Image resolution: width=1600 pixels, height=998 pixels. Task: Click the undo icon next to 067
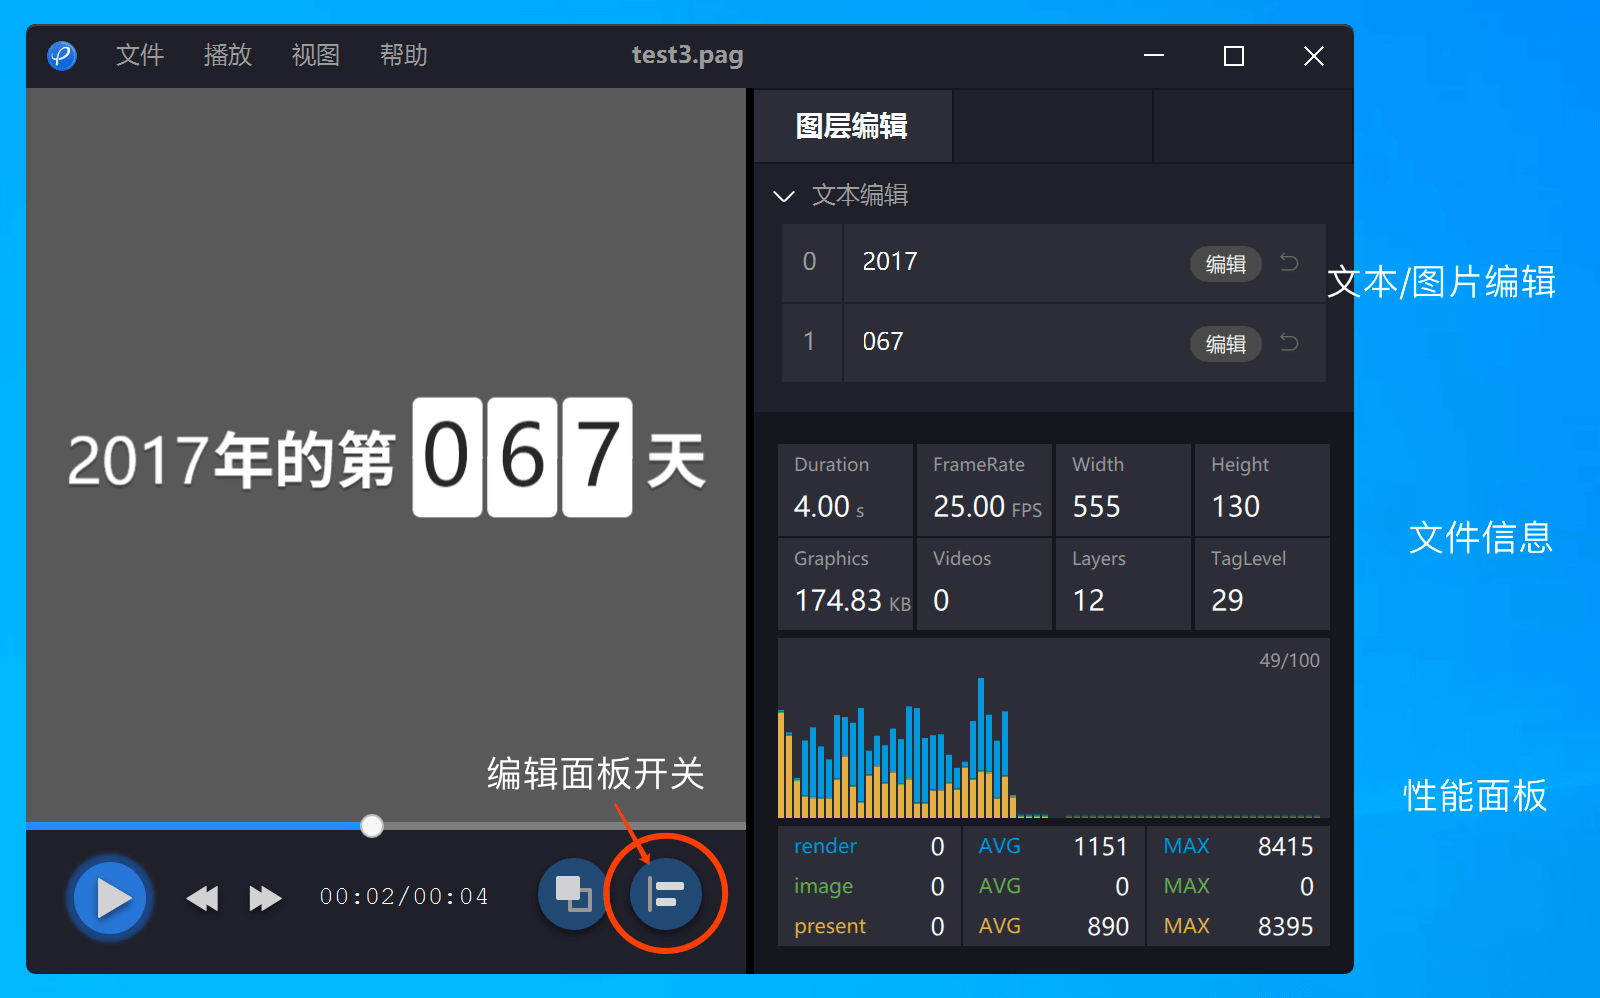pos(1289,343)
